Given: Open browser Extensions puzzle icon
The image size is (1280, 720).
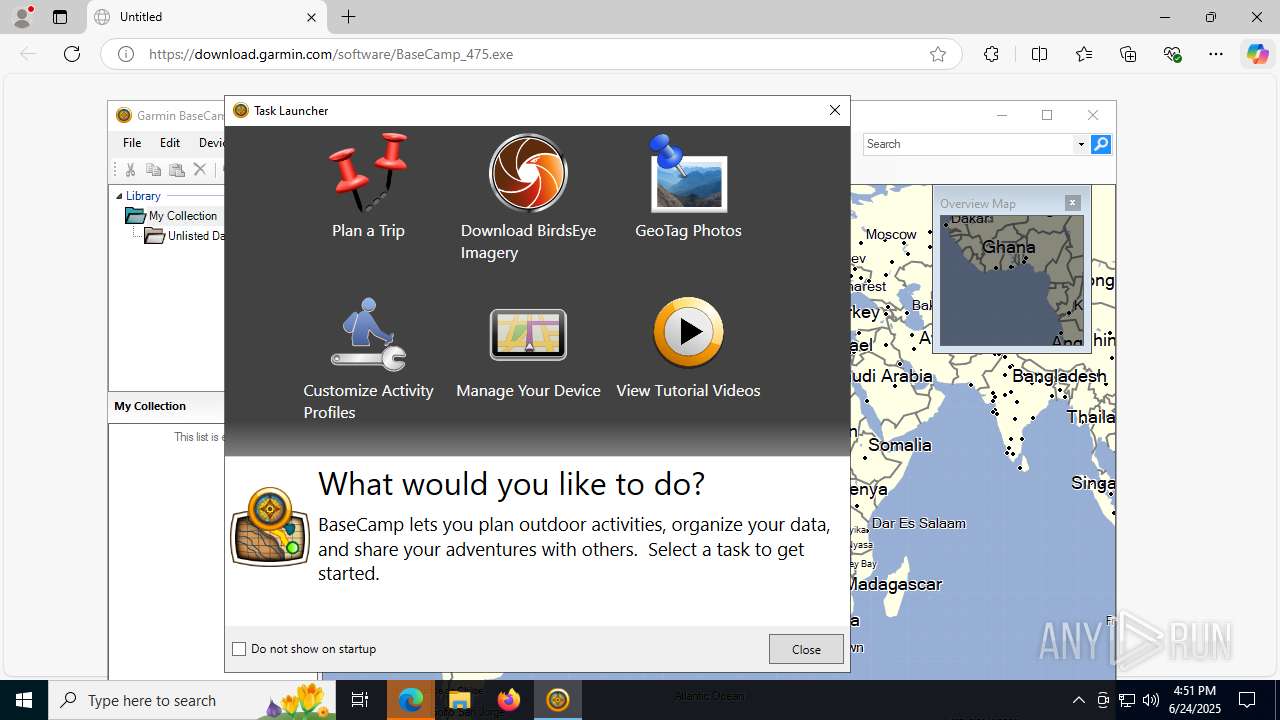Looking at the screenshot, I should pos(991,54).
